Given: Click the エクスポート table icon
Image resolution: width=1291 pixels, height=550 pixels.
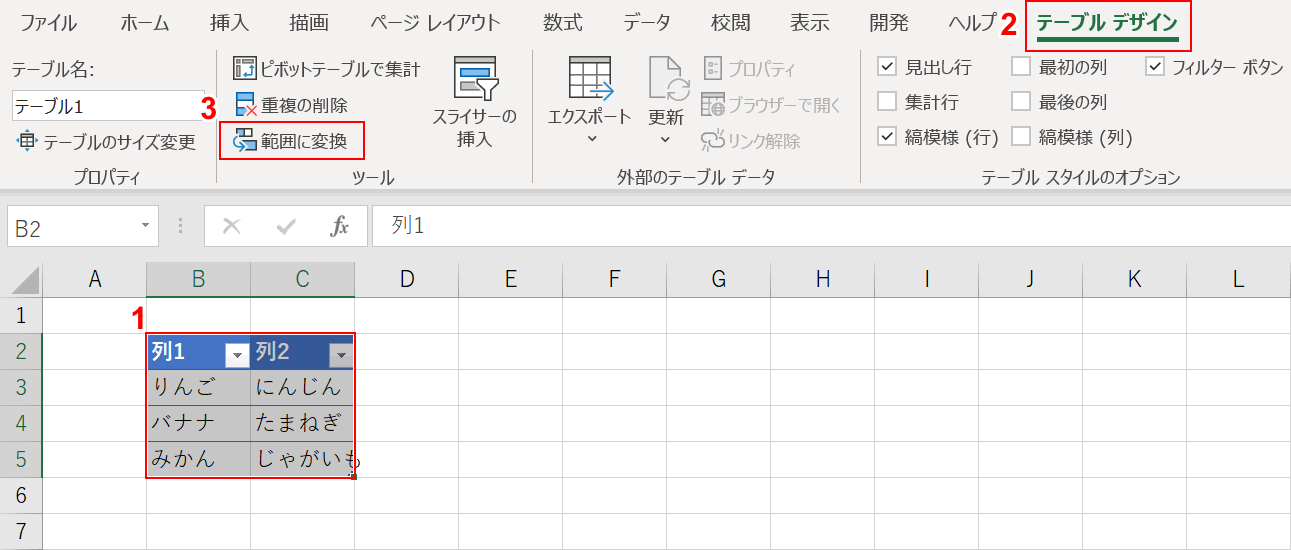Looking at the screenshot, I should tap(590, 80).
